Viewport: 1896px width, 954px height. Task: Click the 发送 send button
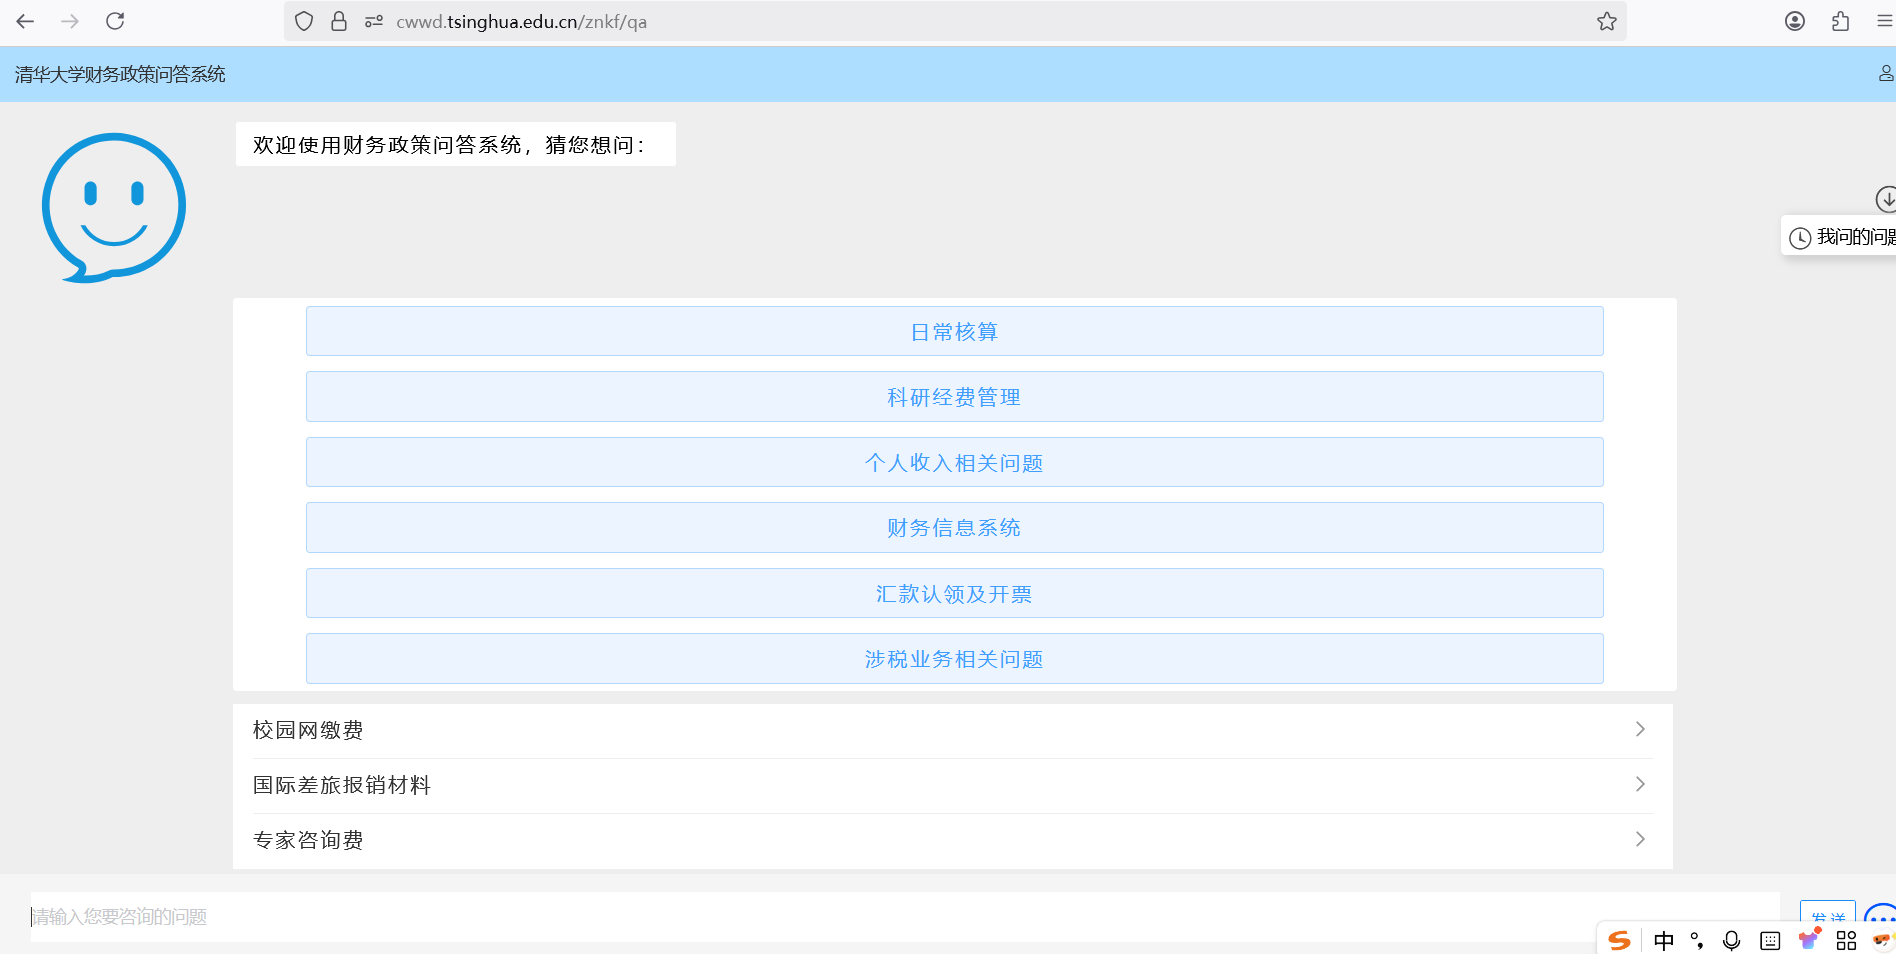point(1828,916)
